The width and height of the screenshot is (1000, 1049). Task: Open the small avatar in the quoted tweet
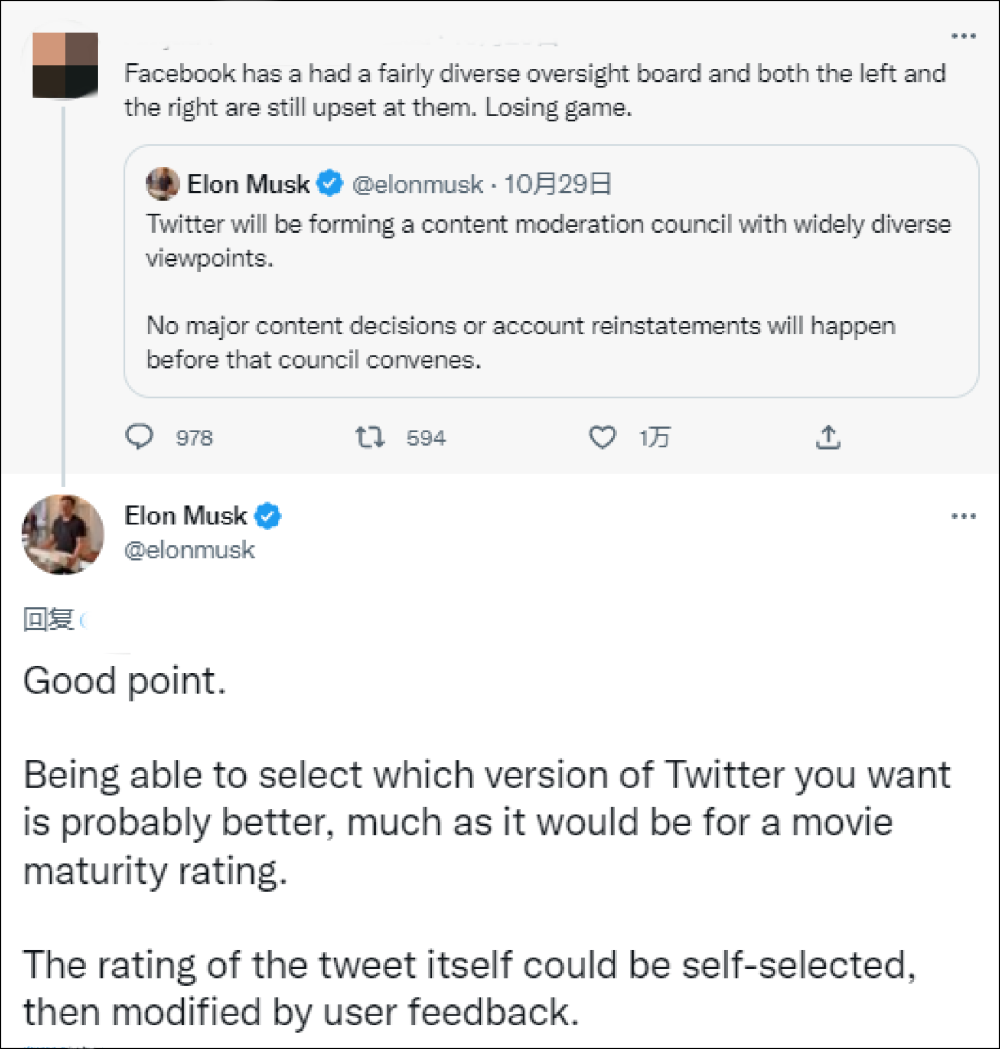(x=162, y=184)
